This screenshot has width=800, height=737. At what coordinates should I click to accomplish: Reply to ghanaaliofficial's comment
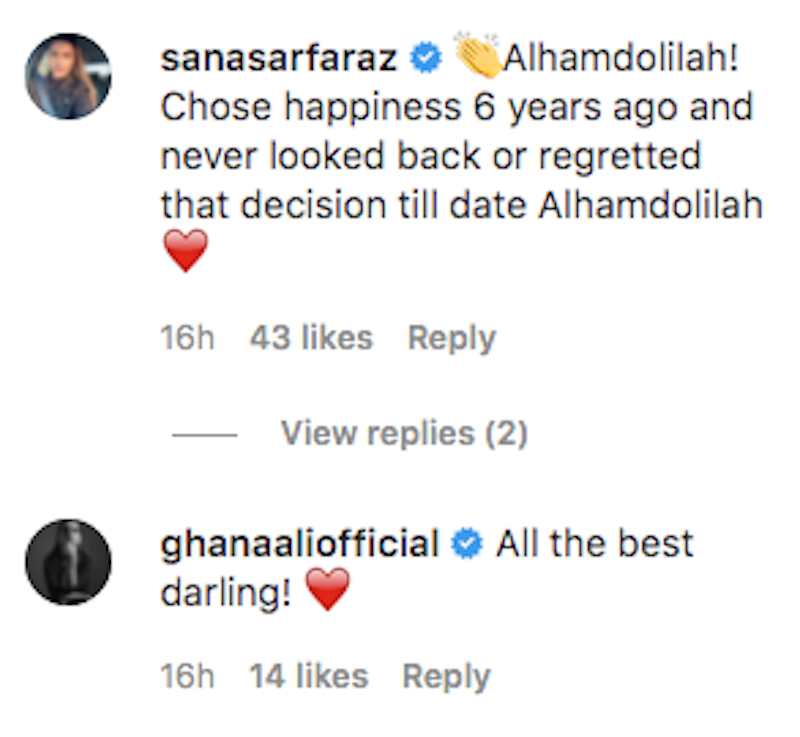[446, 677]
